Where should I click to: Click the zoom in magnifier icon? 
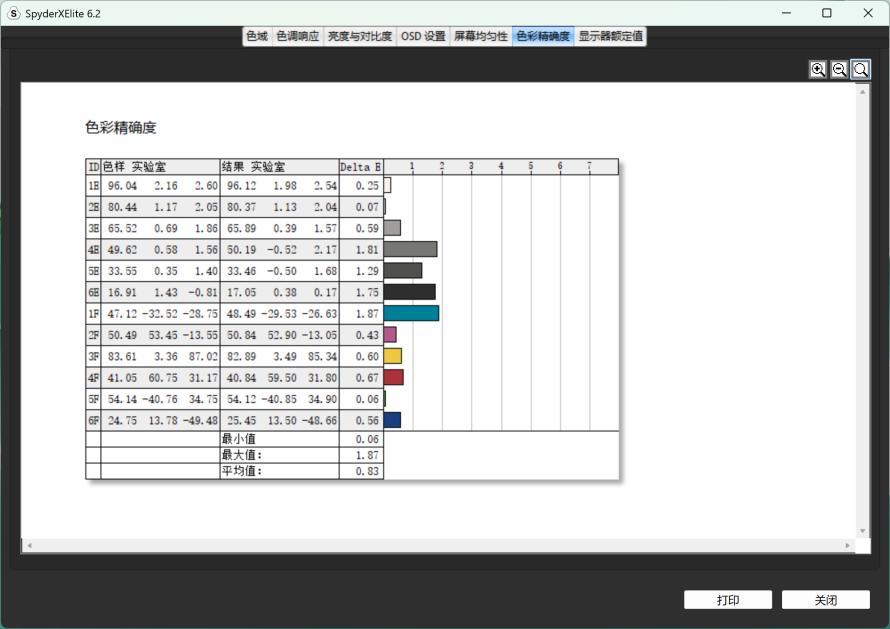coord(818,69)
